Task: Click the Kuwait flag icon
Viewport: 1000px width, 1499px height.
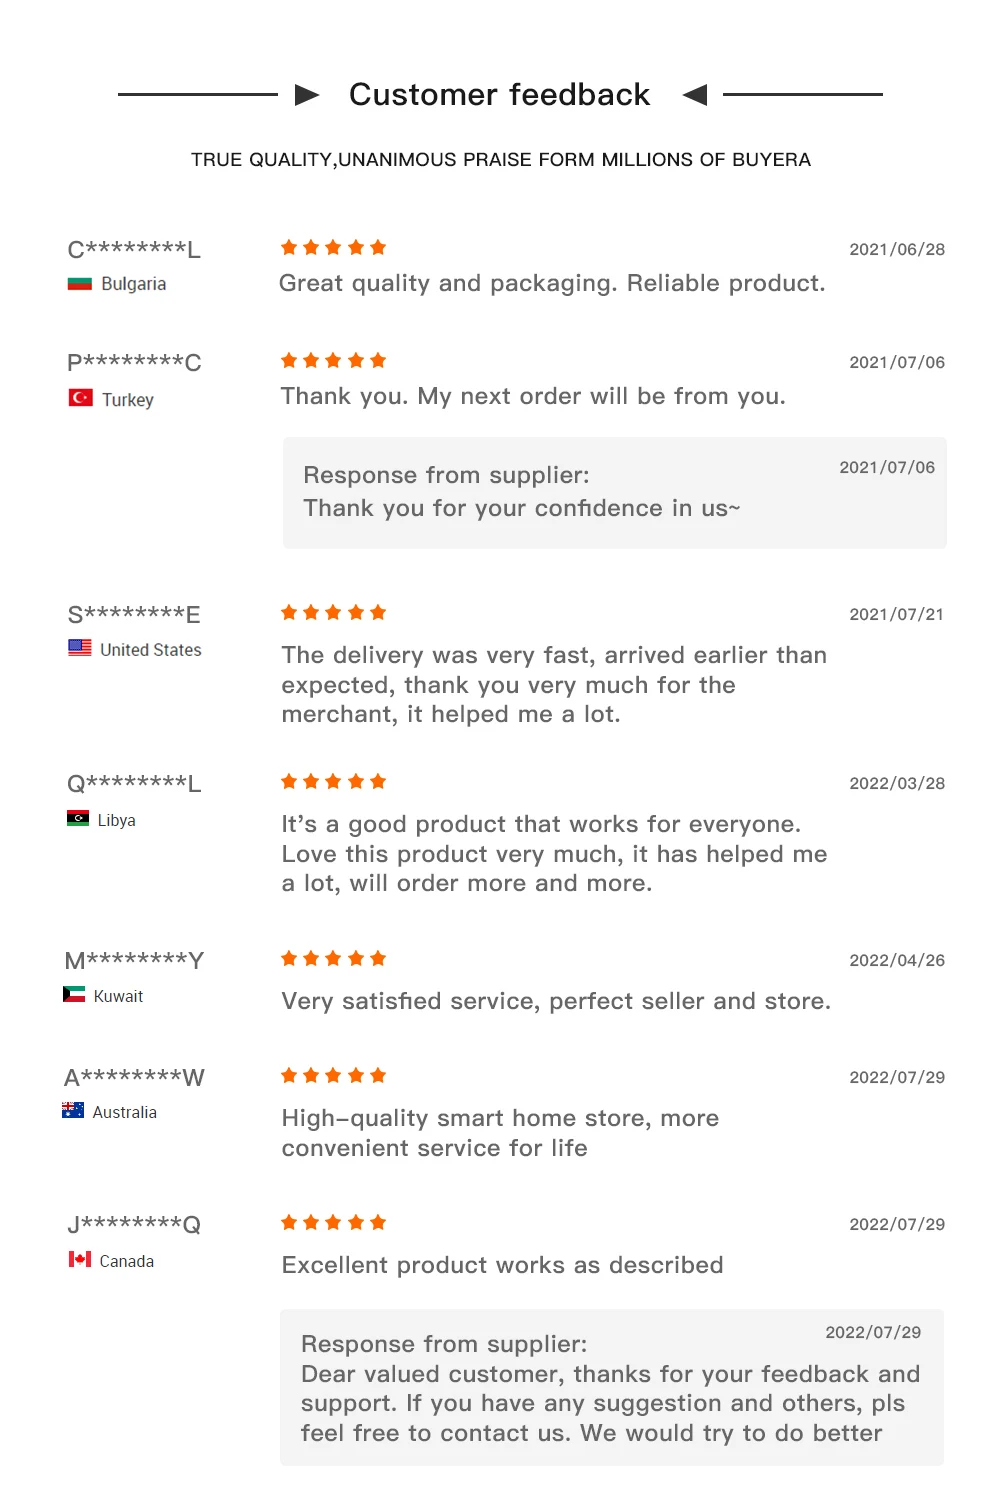Action: coord(74,994)
